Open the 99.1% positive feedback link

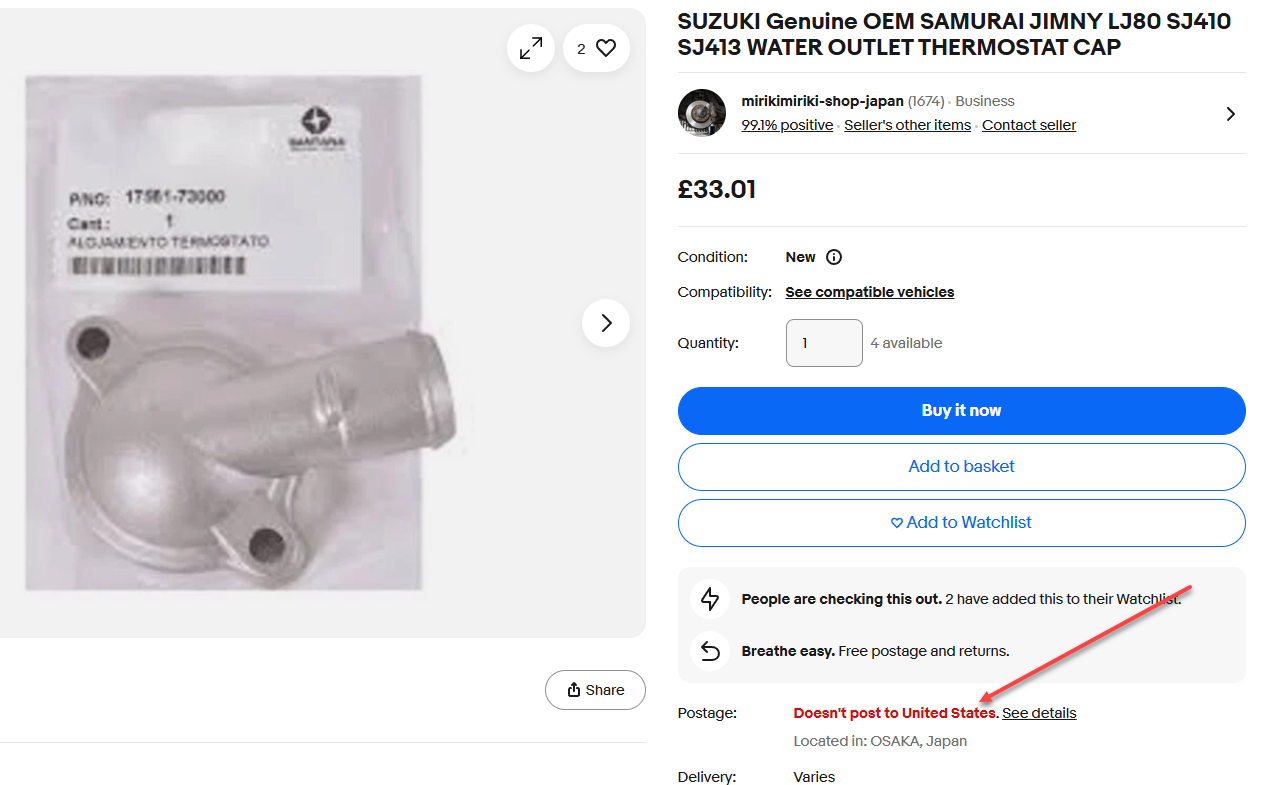tap(787, 125)
